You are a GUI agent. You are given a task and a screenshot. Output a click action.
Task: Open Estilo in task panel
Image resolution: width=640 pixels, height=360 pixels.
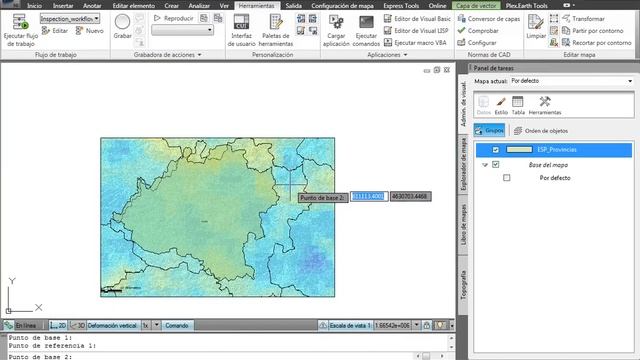pos(501,105)
